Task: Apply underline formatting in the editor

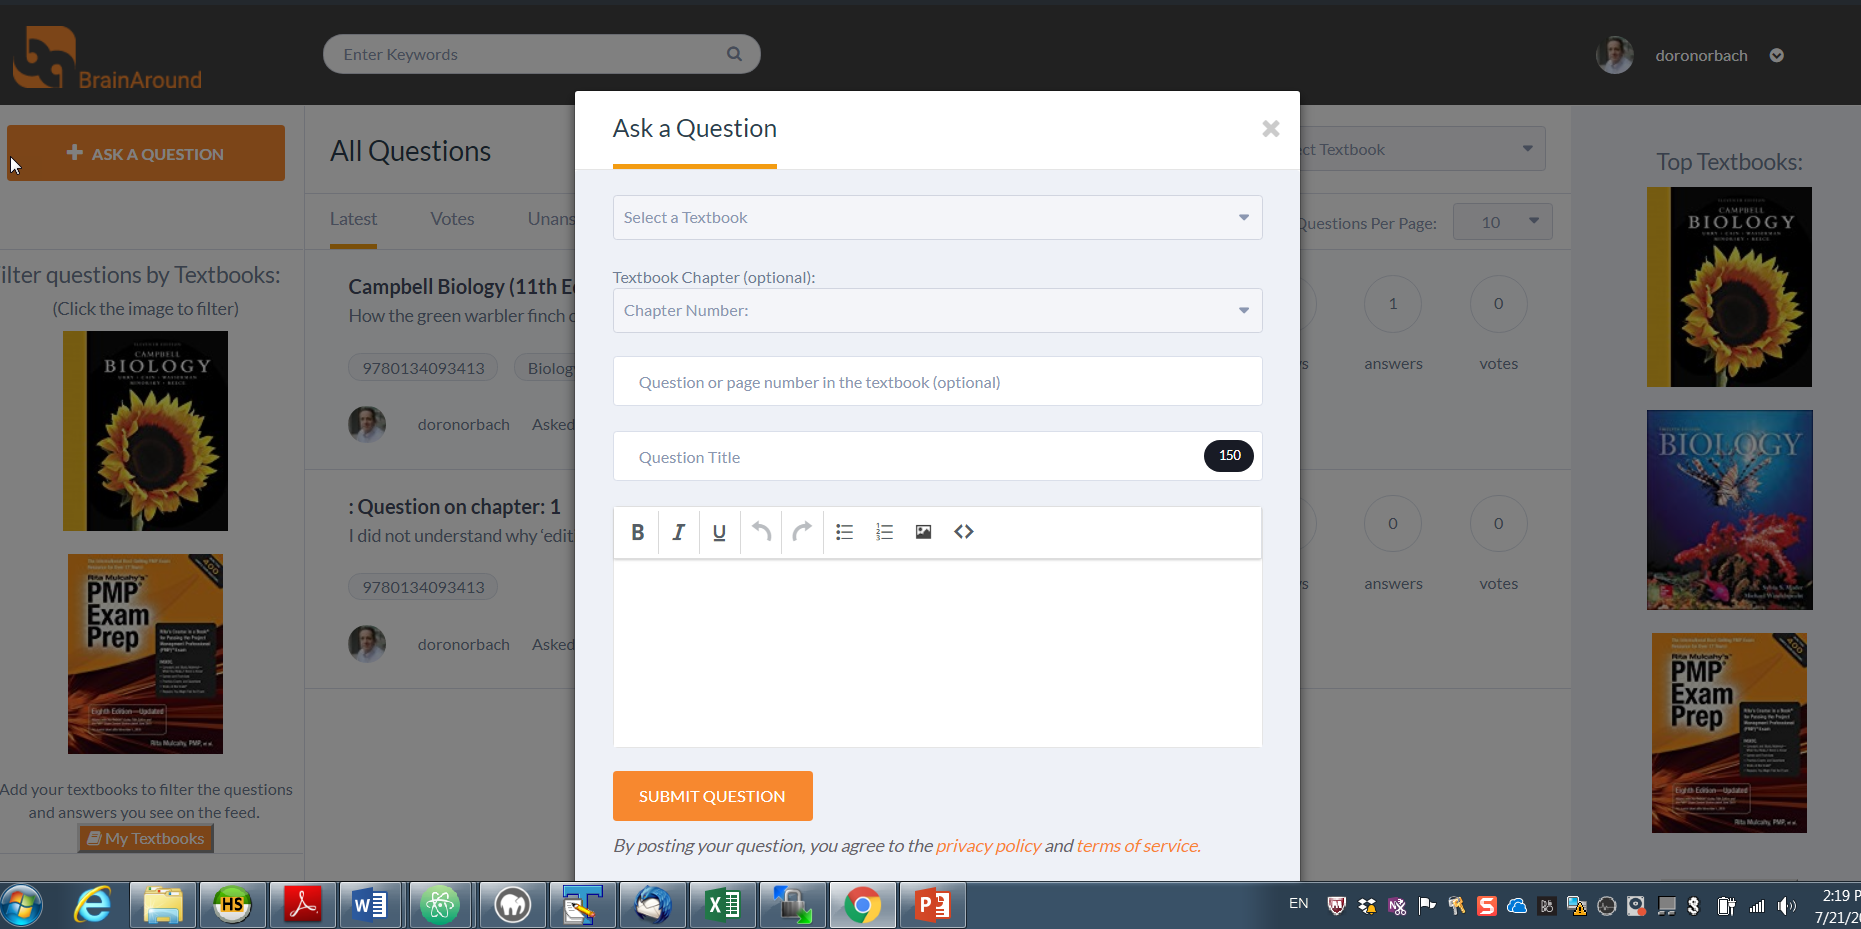Action: (x=719, y=532)
